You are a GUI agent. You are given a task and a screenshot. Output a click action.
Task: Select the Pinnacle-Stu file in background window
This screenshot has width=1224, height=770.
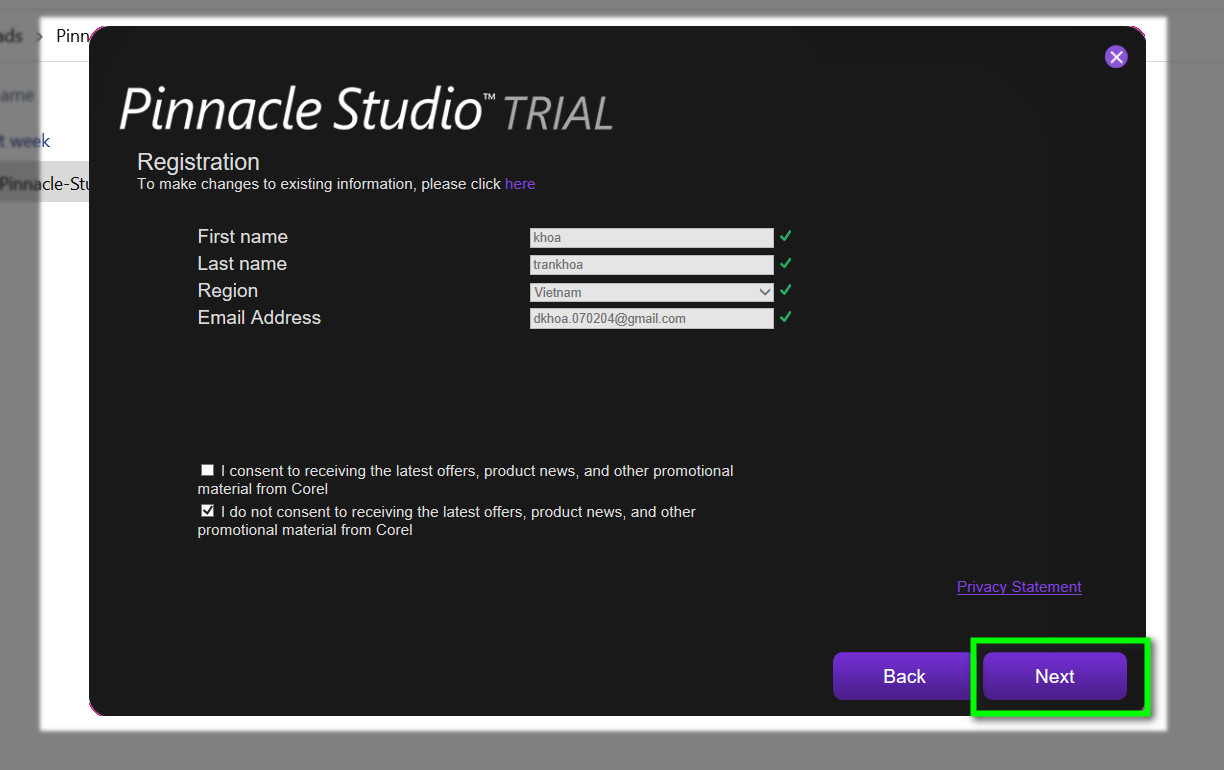tap(44, 184)
